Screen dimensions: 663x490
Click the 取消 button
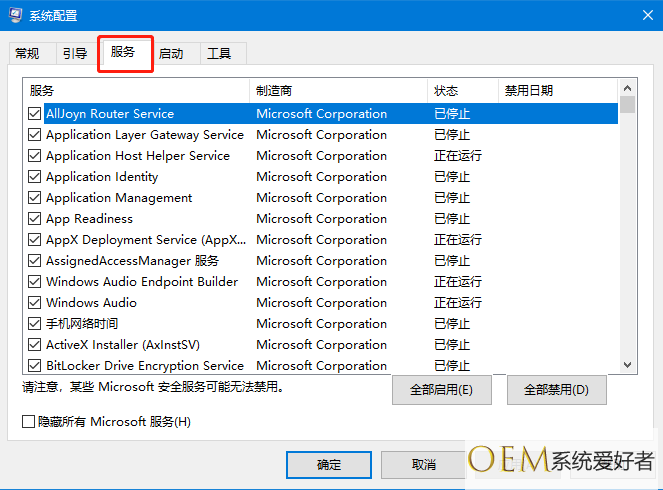[x=423, y=465]
